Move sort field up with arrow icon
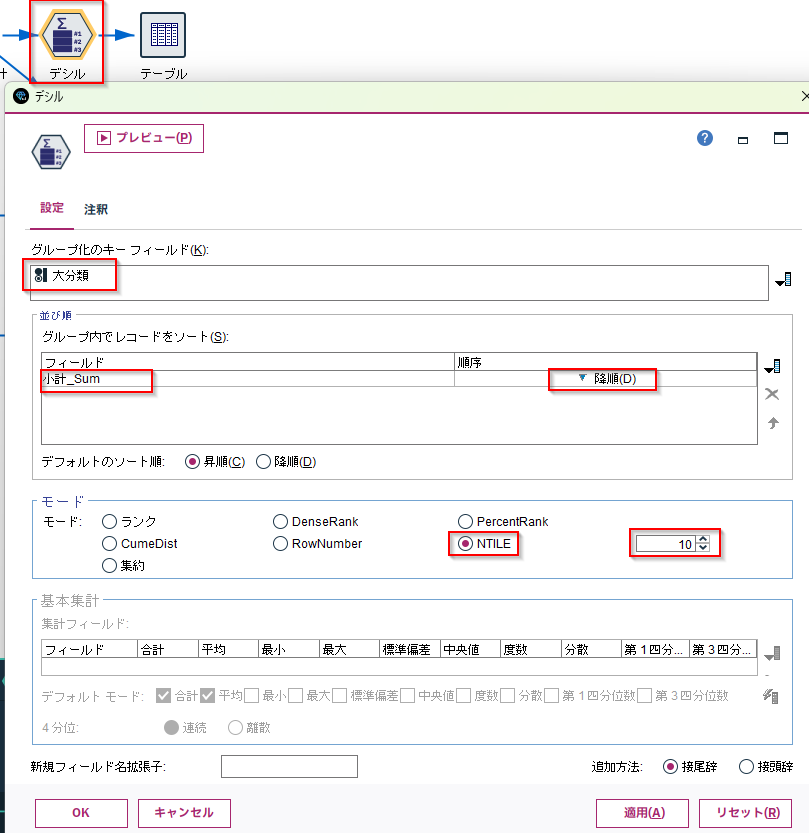 [x=773, y=423]
